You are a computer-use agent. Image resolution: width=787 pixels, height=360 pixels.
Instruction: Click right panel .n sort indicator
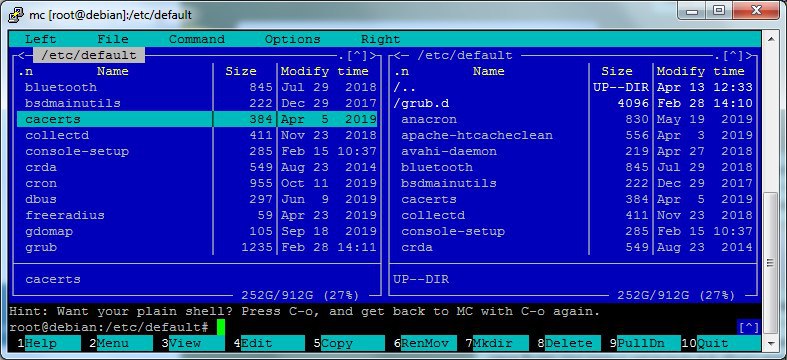pyautogui.click(x=401, y=71)
